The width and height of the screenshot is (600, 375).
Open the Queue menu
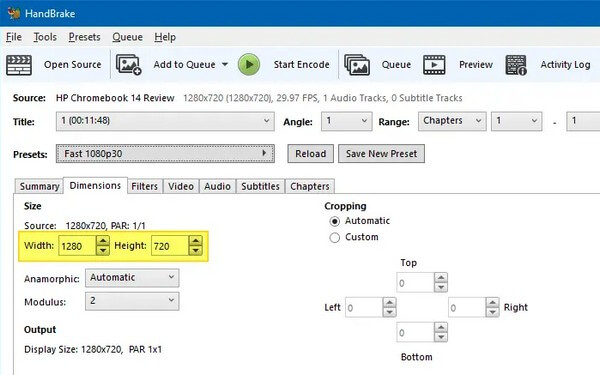click(x=127, y=37)
